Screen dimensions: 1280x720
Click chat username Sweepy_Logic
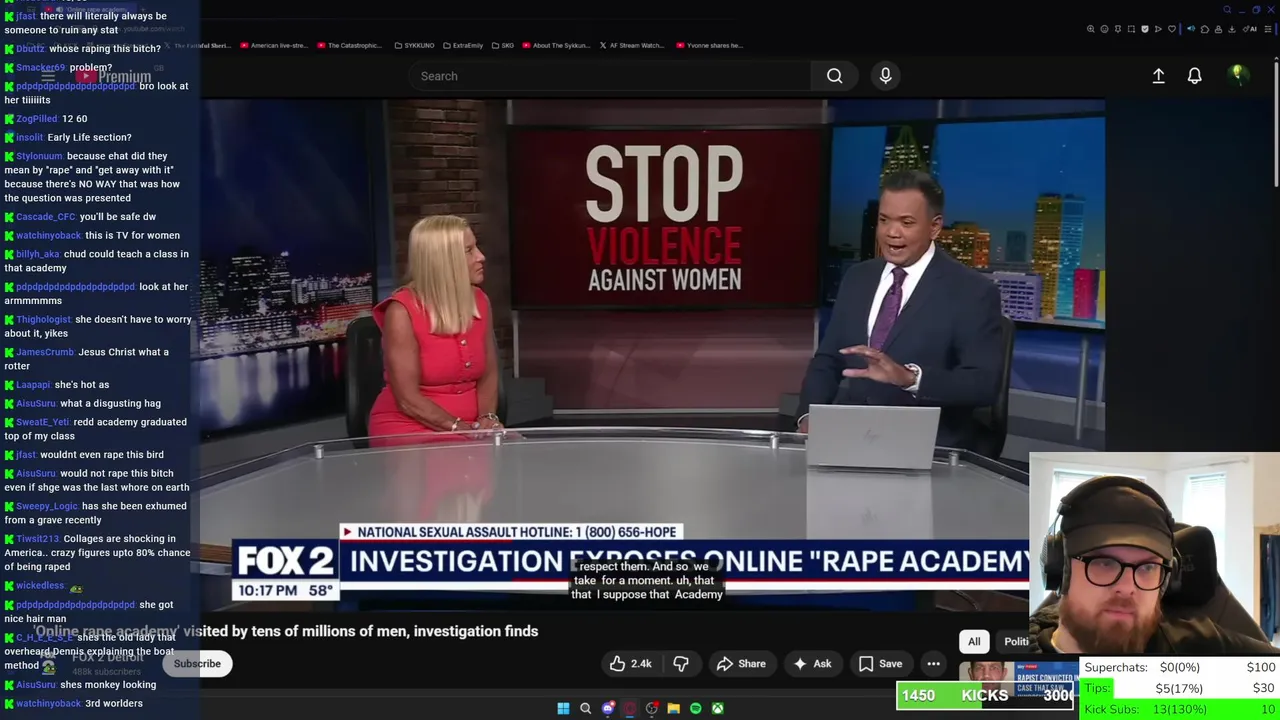coord(46,506)
